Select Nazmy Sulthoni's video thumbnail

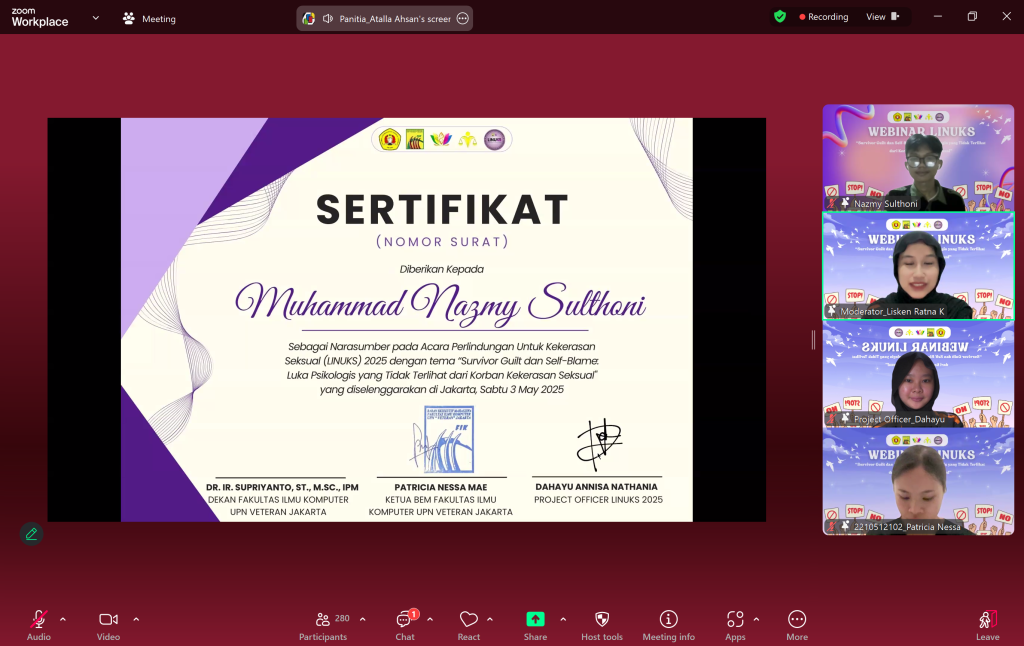(x=918, y=157)
